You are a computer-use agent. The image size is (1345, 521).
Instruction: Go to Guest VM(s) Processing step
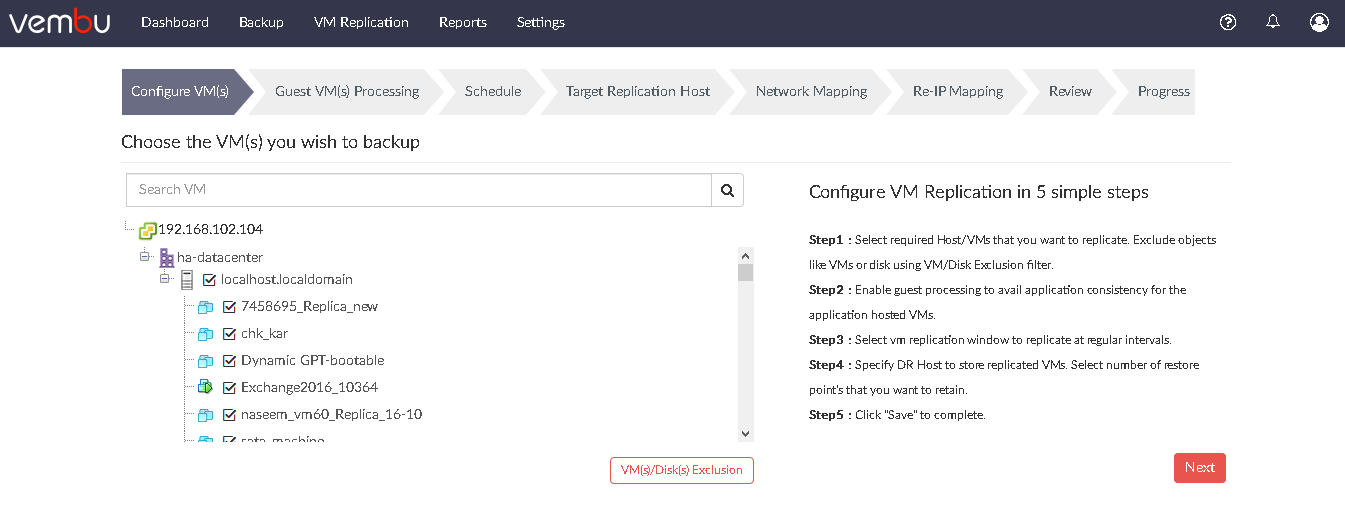(347, 91)
